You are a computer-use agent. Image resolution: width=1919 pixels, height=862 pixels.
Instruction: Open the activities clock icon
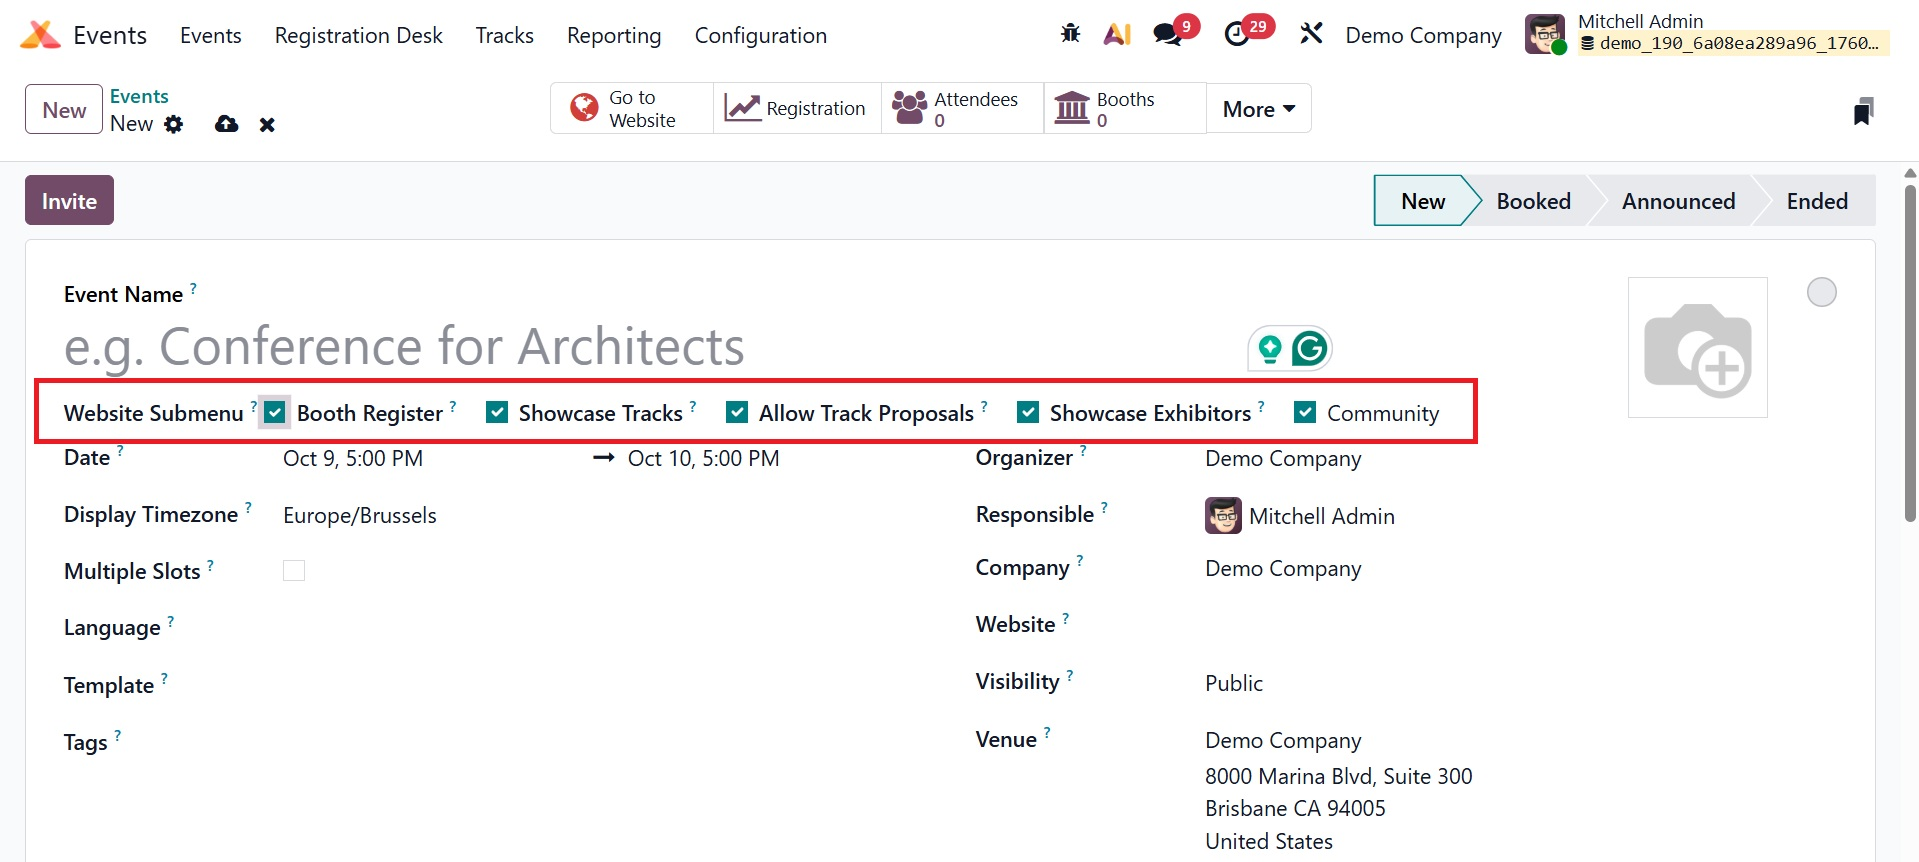click(x=1237, y=34)
